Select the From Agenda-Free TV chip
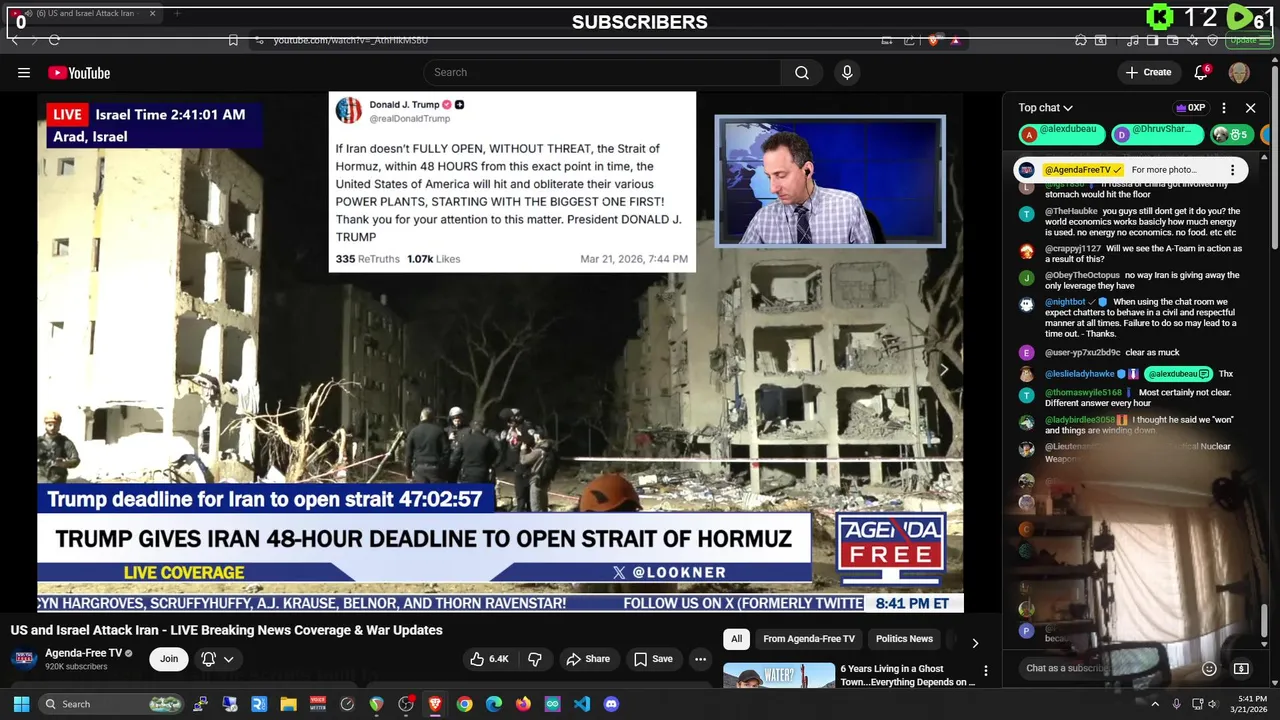The width and height of the screenshot is (1280, 720). pos(809,639)
